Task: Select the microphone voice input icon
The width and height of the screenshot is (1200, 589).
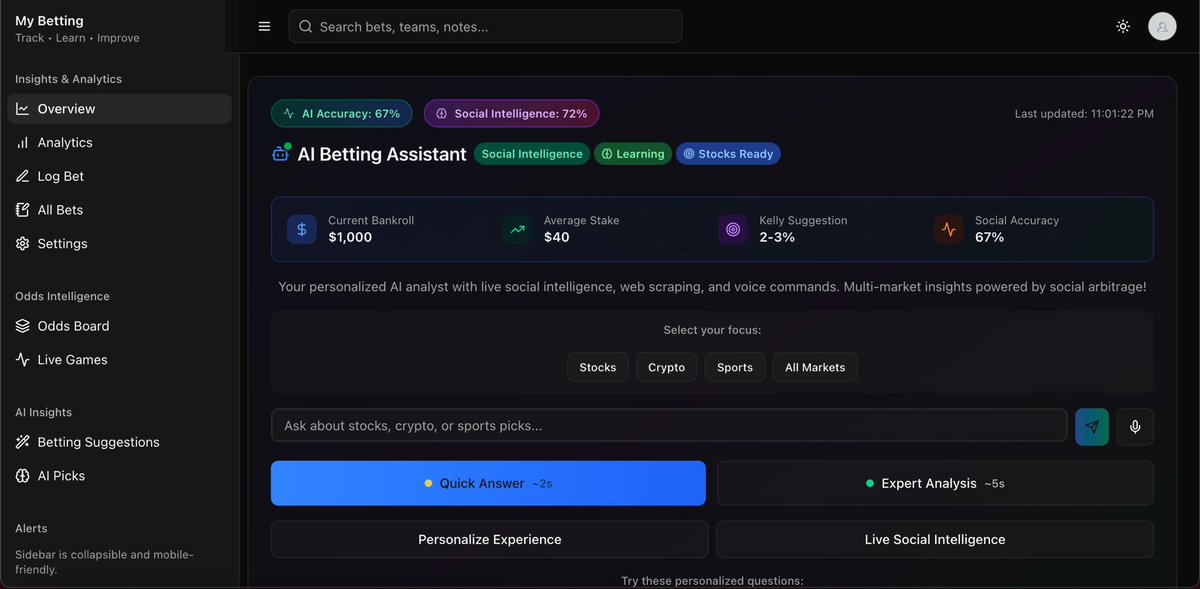Action: [1135, 425]
